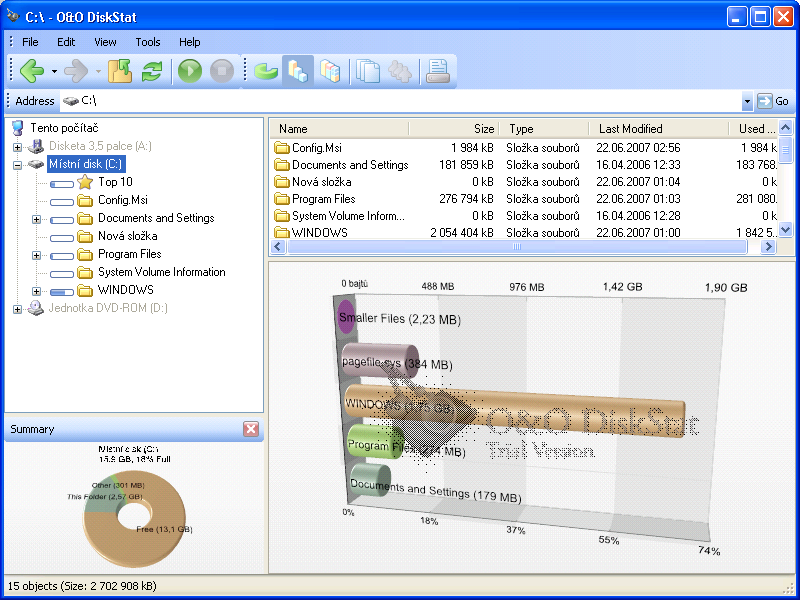Screen dimensions: 800x600
Task: Click the print report icon
Action: 438,71
